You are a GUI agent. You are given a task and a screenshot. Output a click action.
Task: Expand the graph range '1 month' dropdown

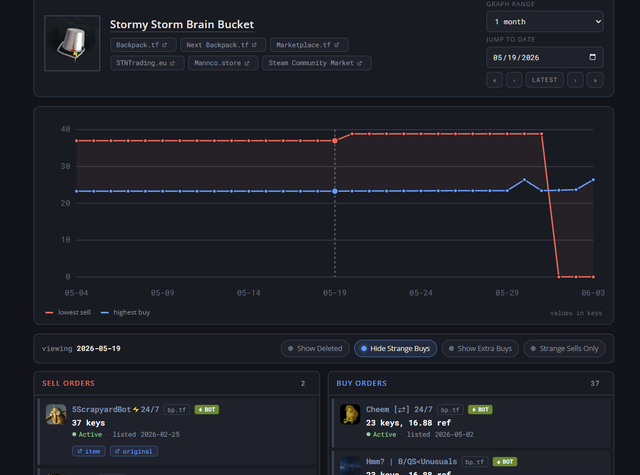coord(544,22)
